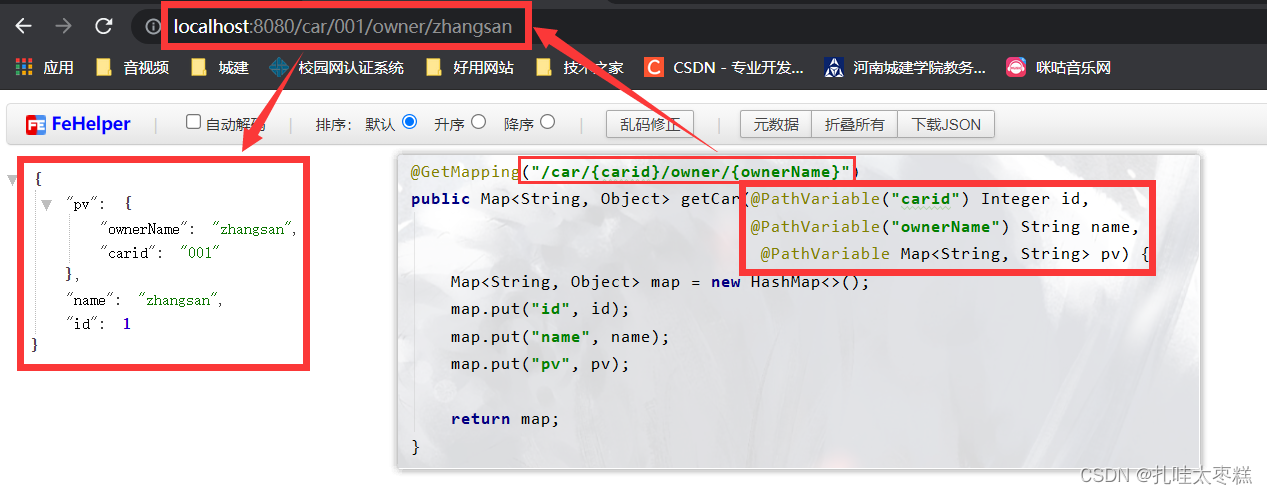Select the 升序 sort radio button

(478, 122)
